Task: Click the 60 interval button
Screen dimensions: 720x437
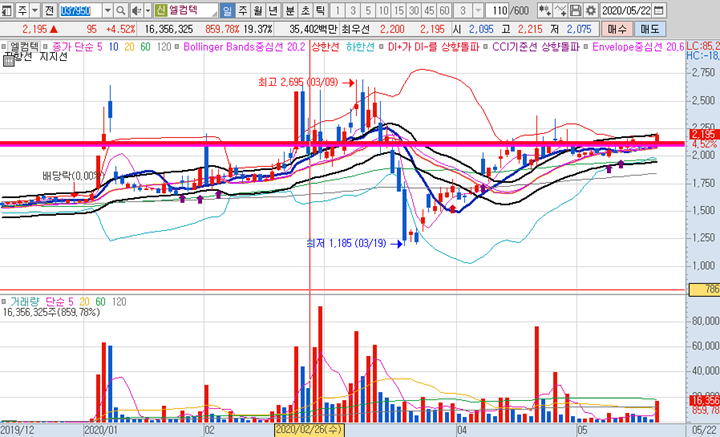Action: [x=444, y=10]
